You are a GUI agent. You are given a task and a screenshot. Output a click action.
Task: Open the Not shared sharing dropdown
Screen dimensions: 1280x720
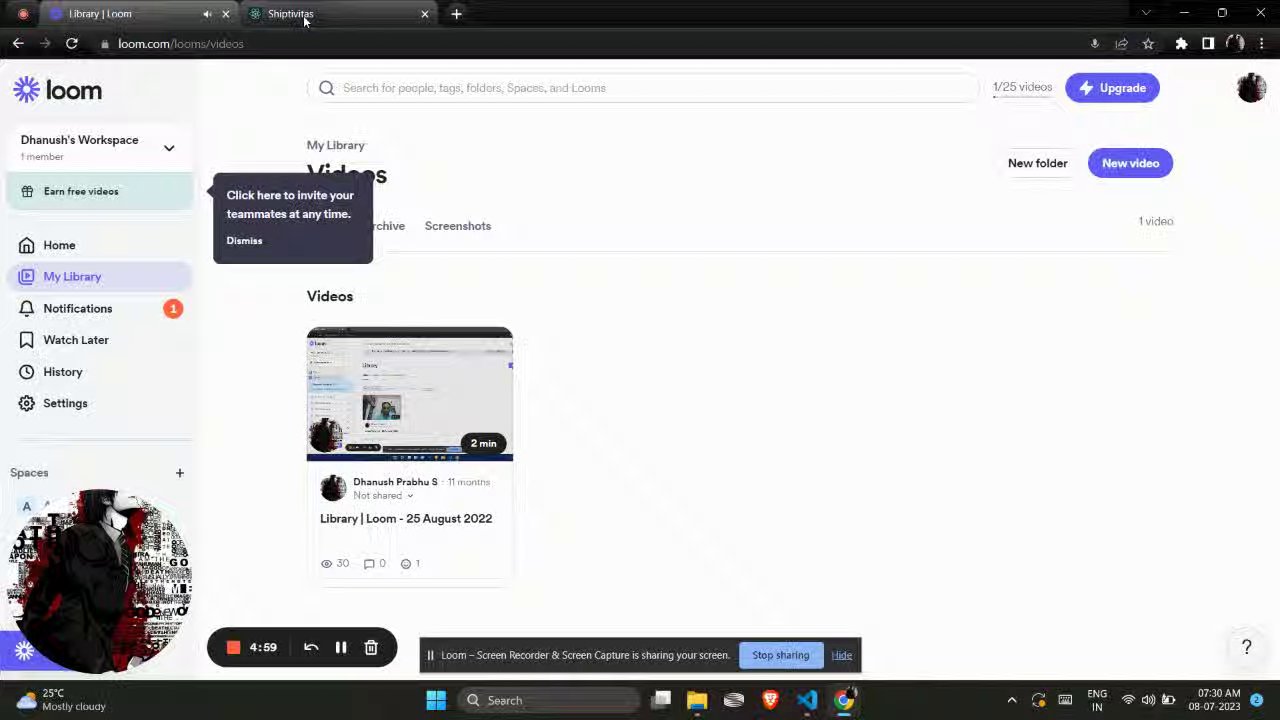(383, 496)
